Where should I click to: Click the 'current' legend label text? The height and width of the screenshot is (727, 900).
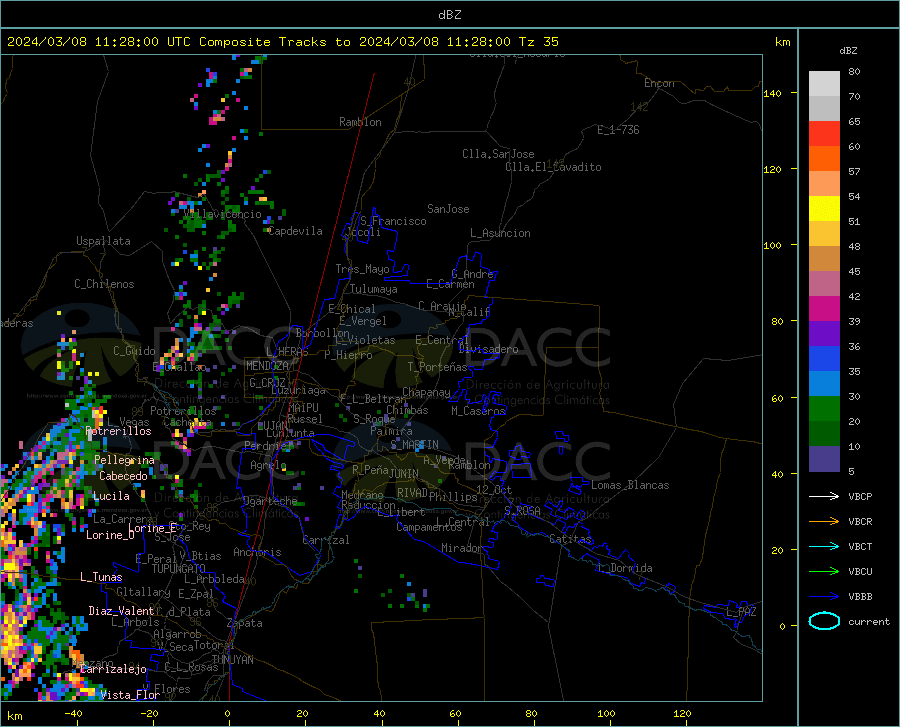(869, 621)
